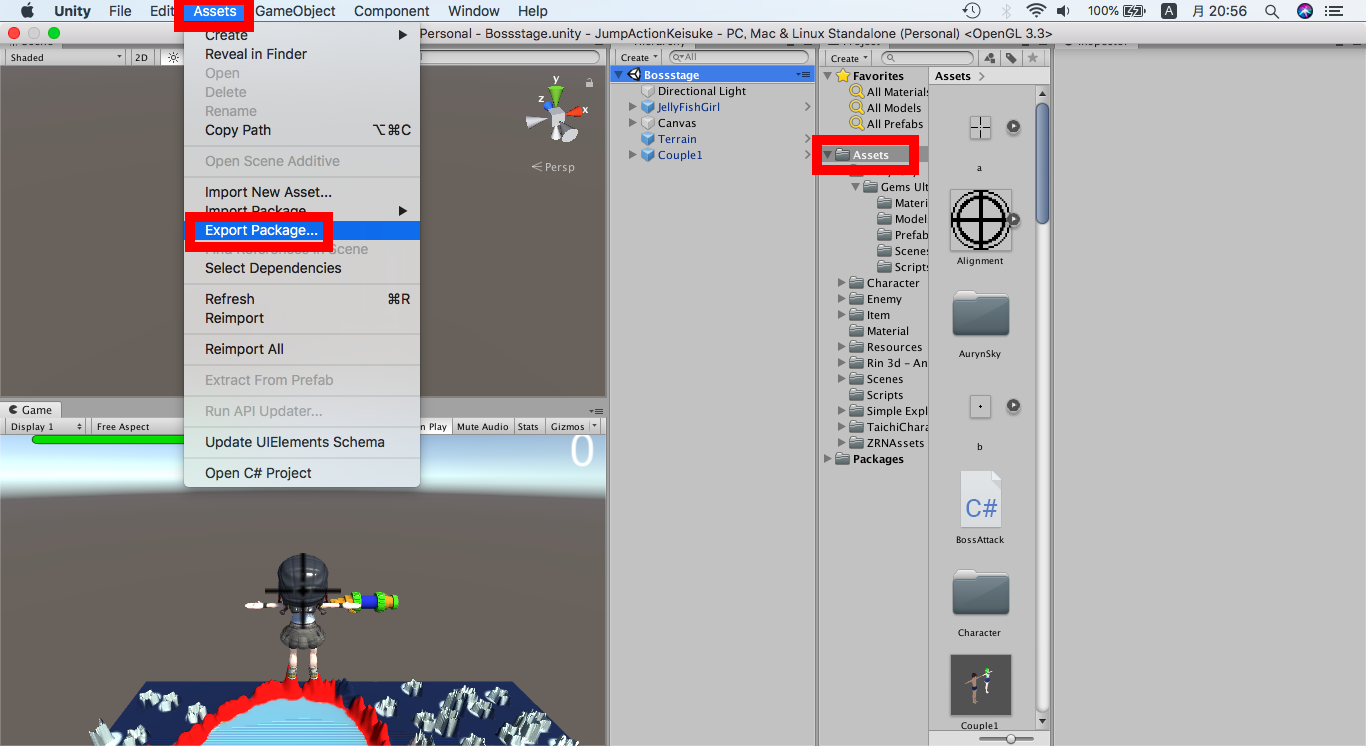
Task: Expand sub-assets of the b texture
Action: tap(1013, 406)
